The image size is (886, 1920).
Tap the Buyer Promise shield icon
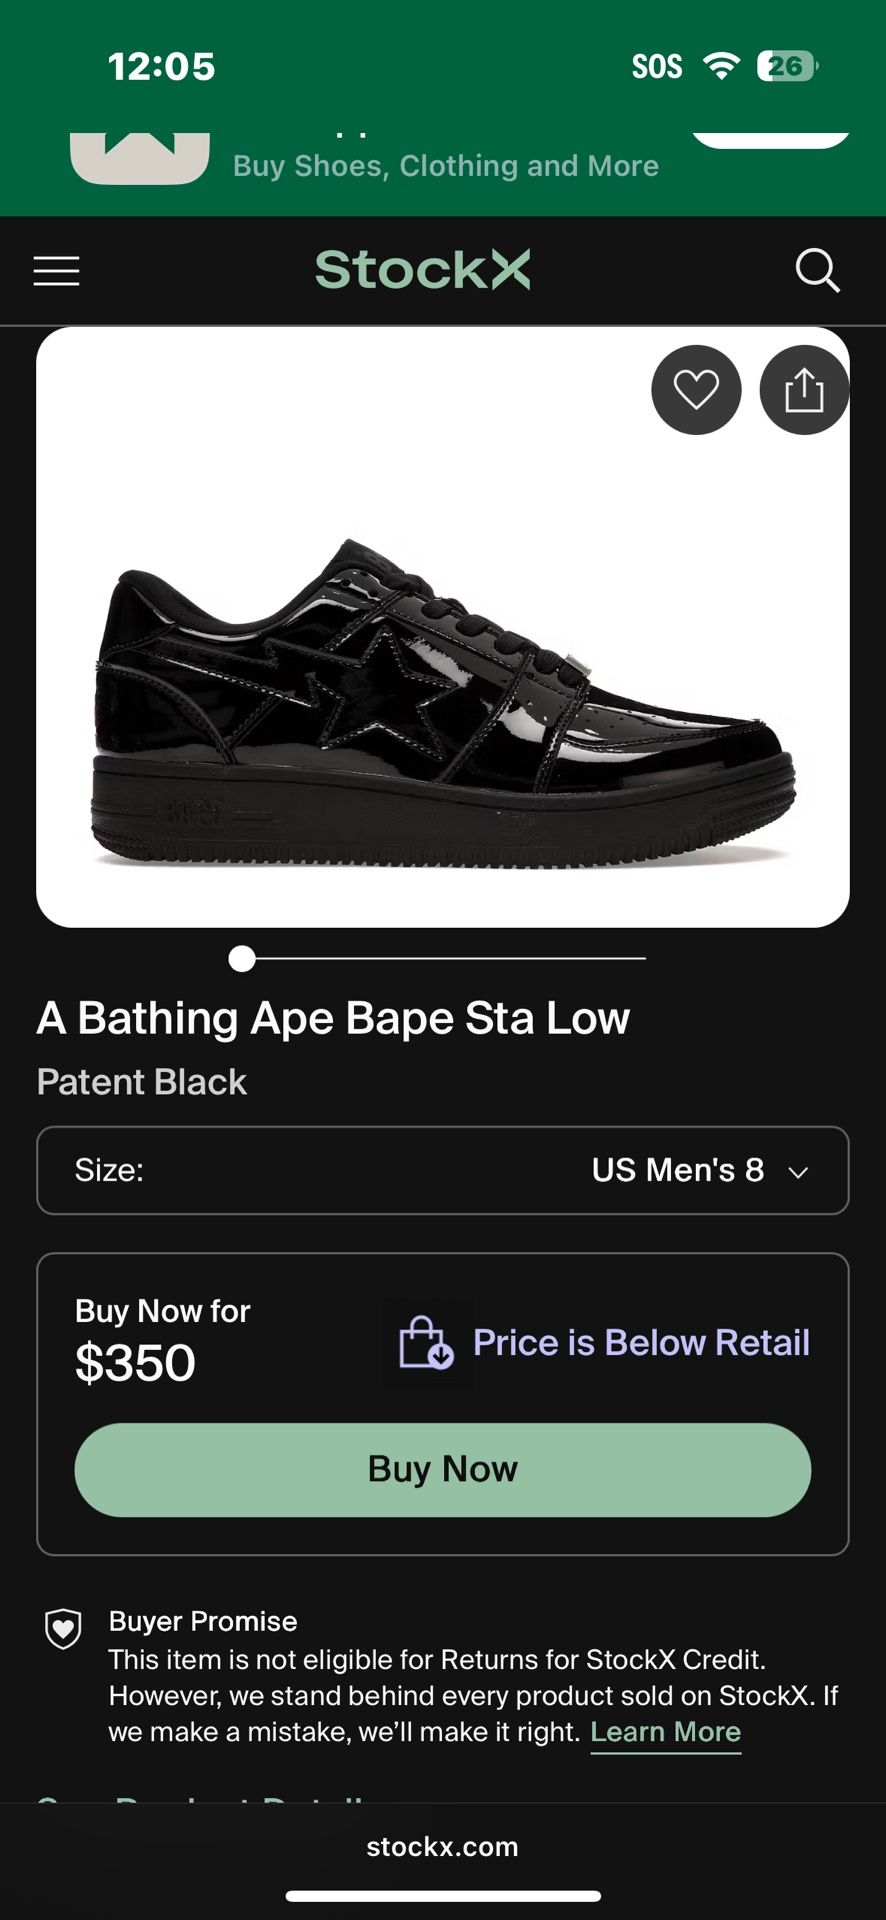pyautogui.click(x=63, y=1629)
